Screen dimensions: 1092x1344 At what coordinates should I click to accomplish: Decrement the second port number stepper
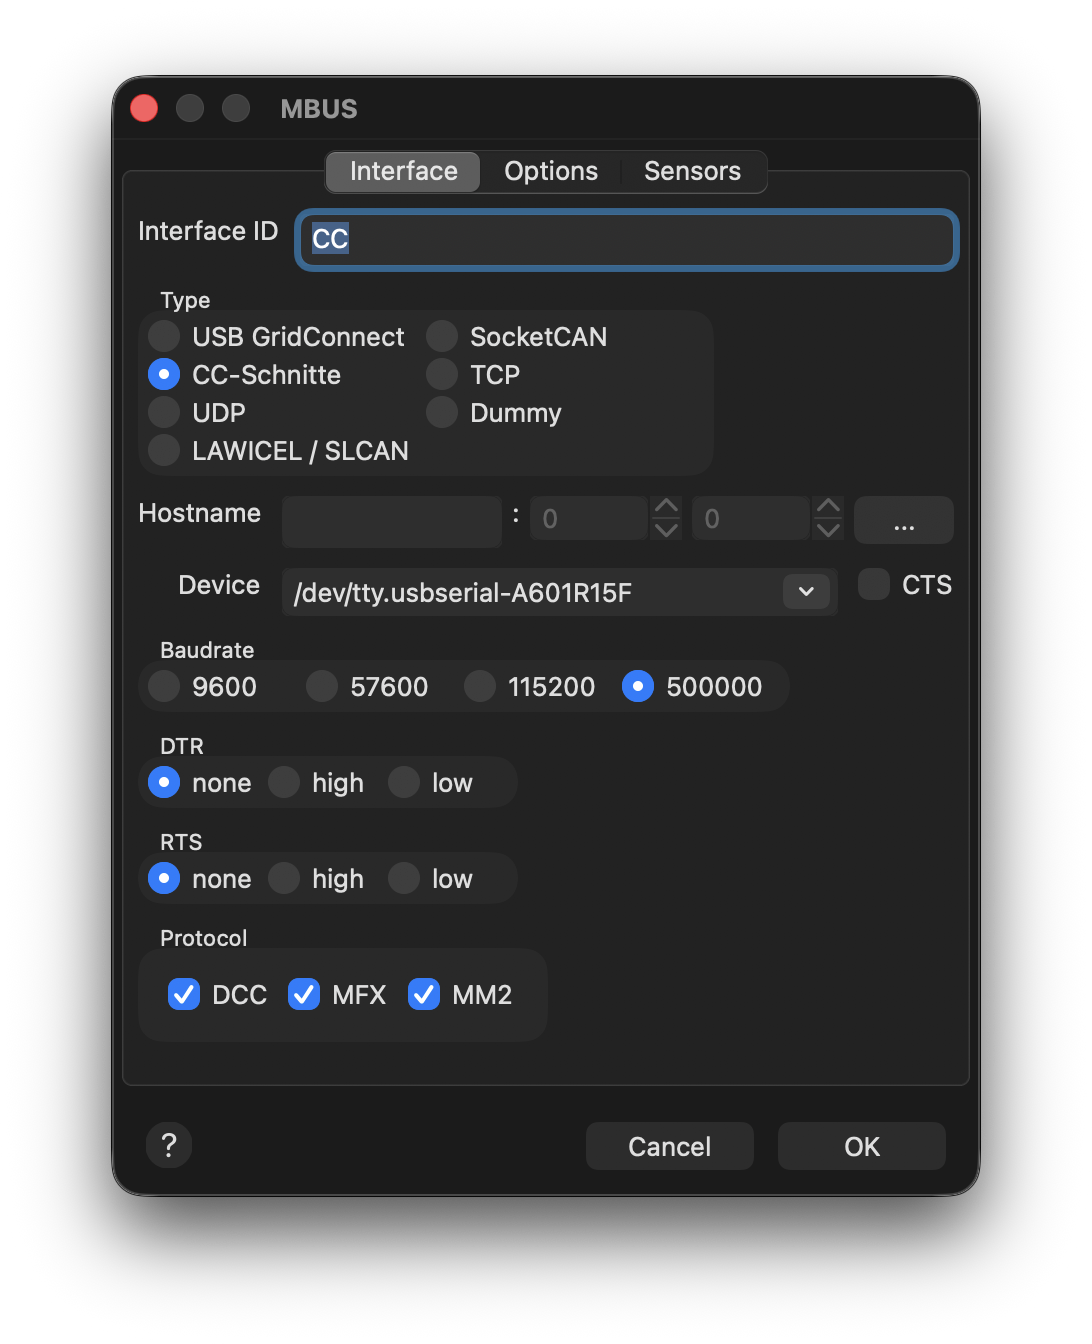coord(828,530)
